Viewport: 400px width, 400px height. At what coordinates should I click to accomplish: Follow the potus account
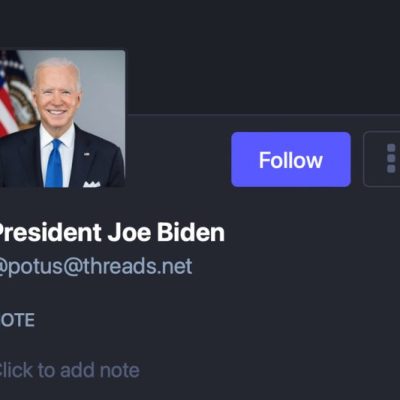coord(291,159)
